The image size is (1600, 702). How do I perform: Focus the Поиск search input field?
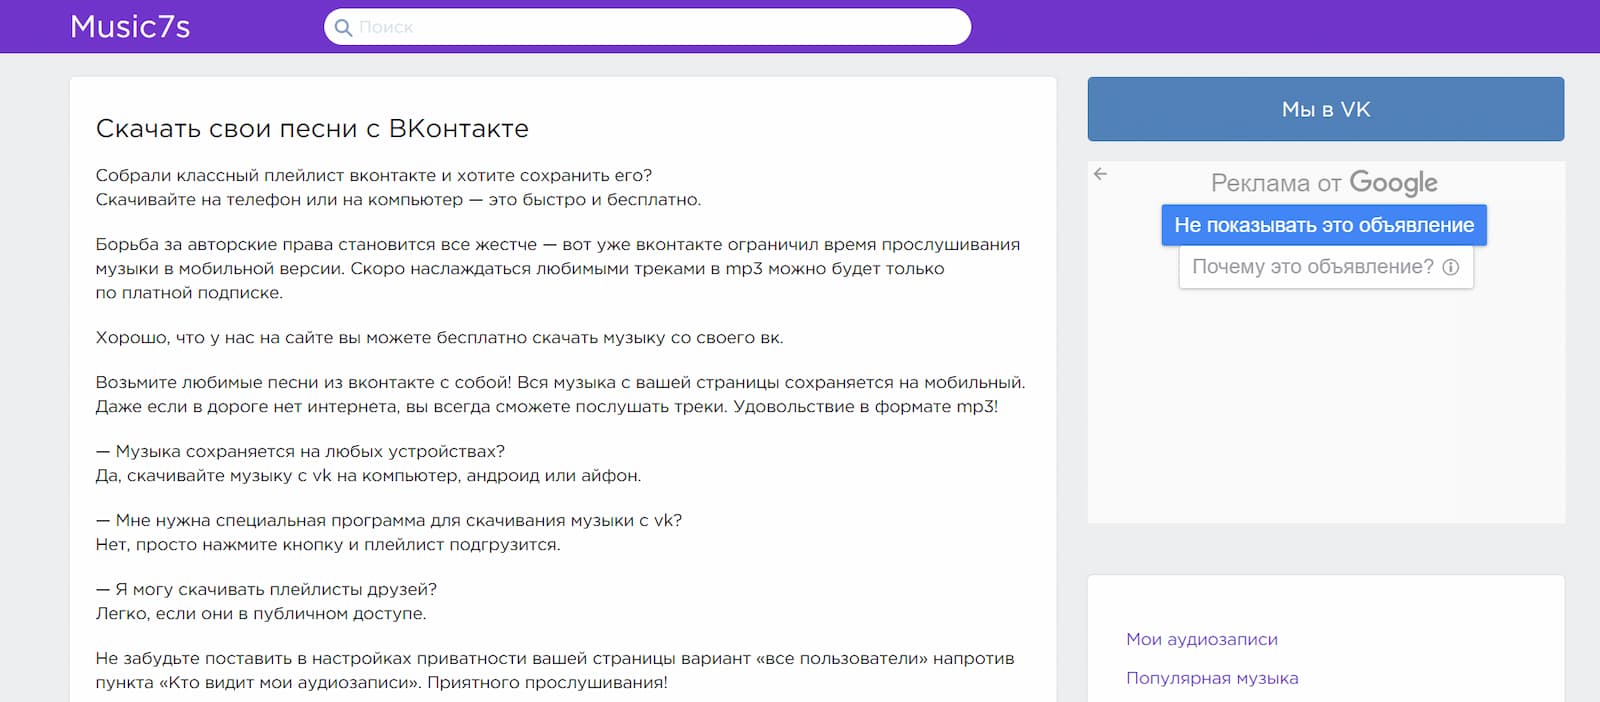click(x=647, y=27)
